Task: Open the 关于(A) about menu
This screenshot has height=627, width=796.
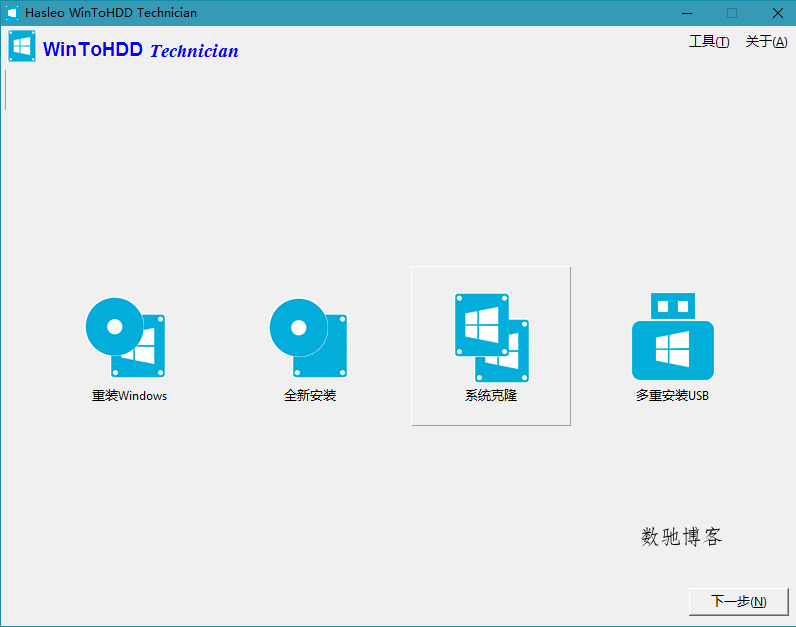Action: (767, 42)
